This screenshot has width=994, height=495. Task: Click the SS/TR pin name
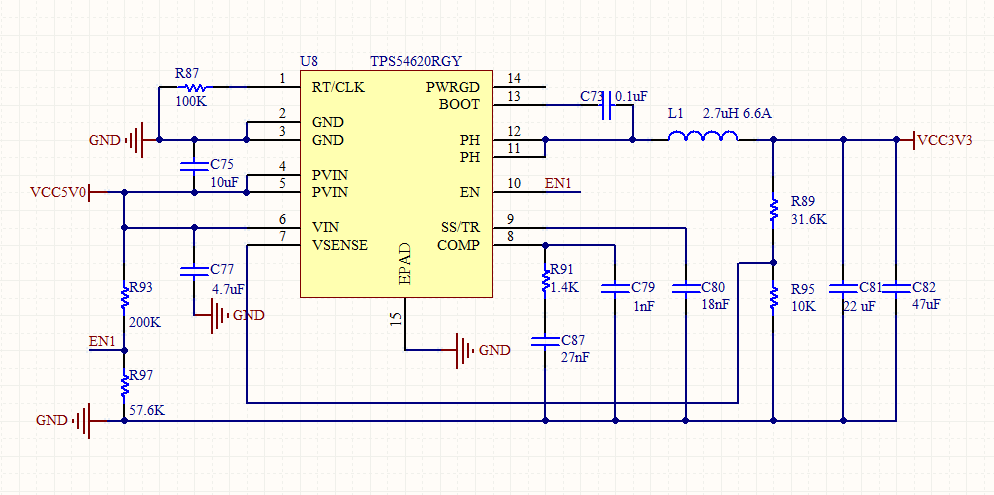pyautogui.click(x=460, y=228)
